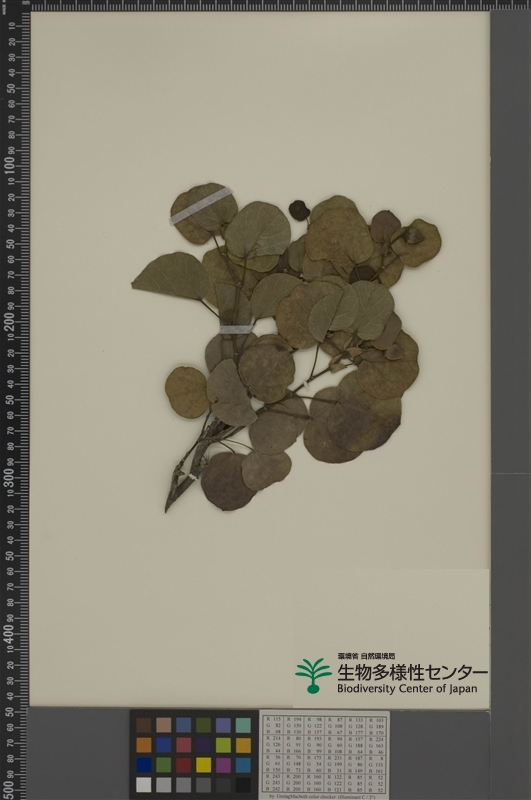Click the red swatch in the third row

pos(183,765)
